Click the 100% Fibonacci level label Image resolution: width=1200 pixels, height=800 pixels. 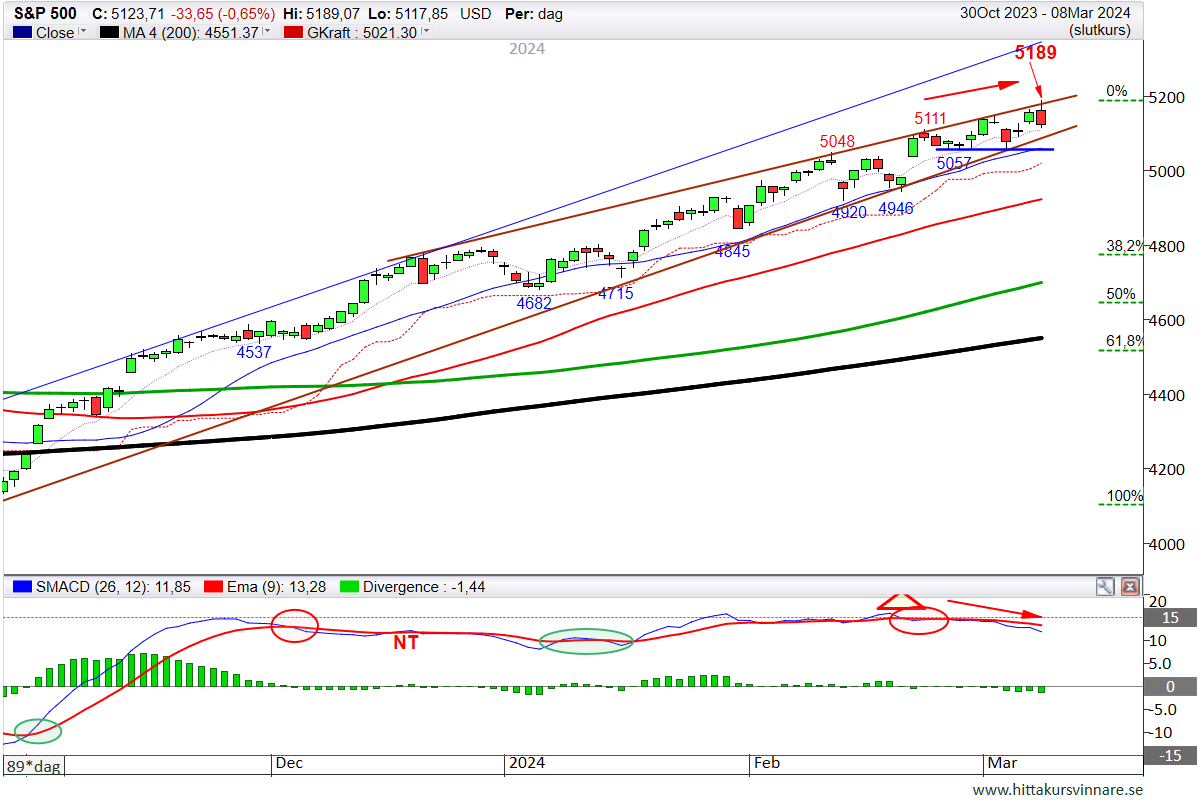click(x=1125, y=497)
